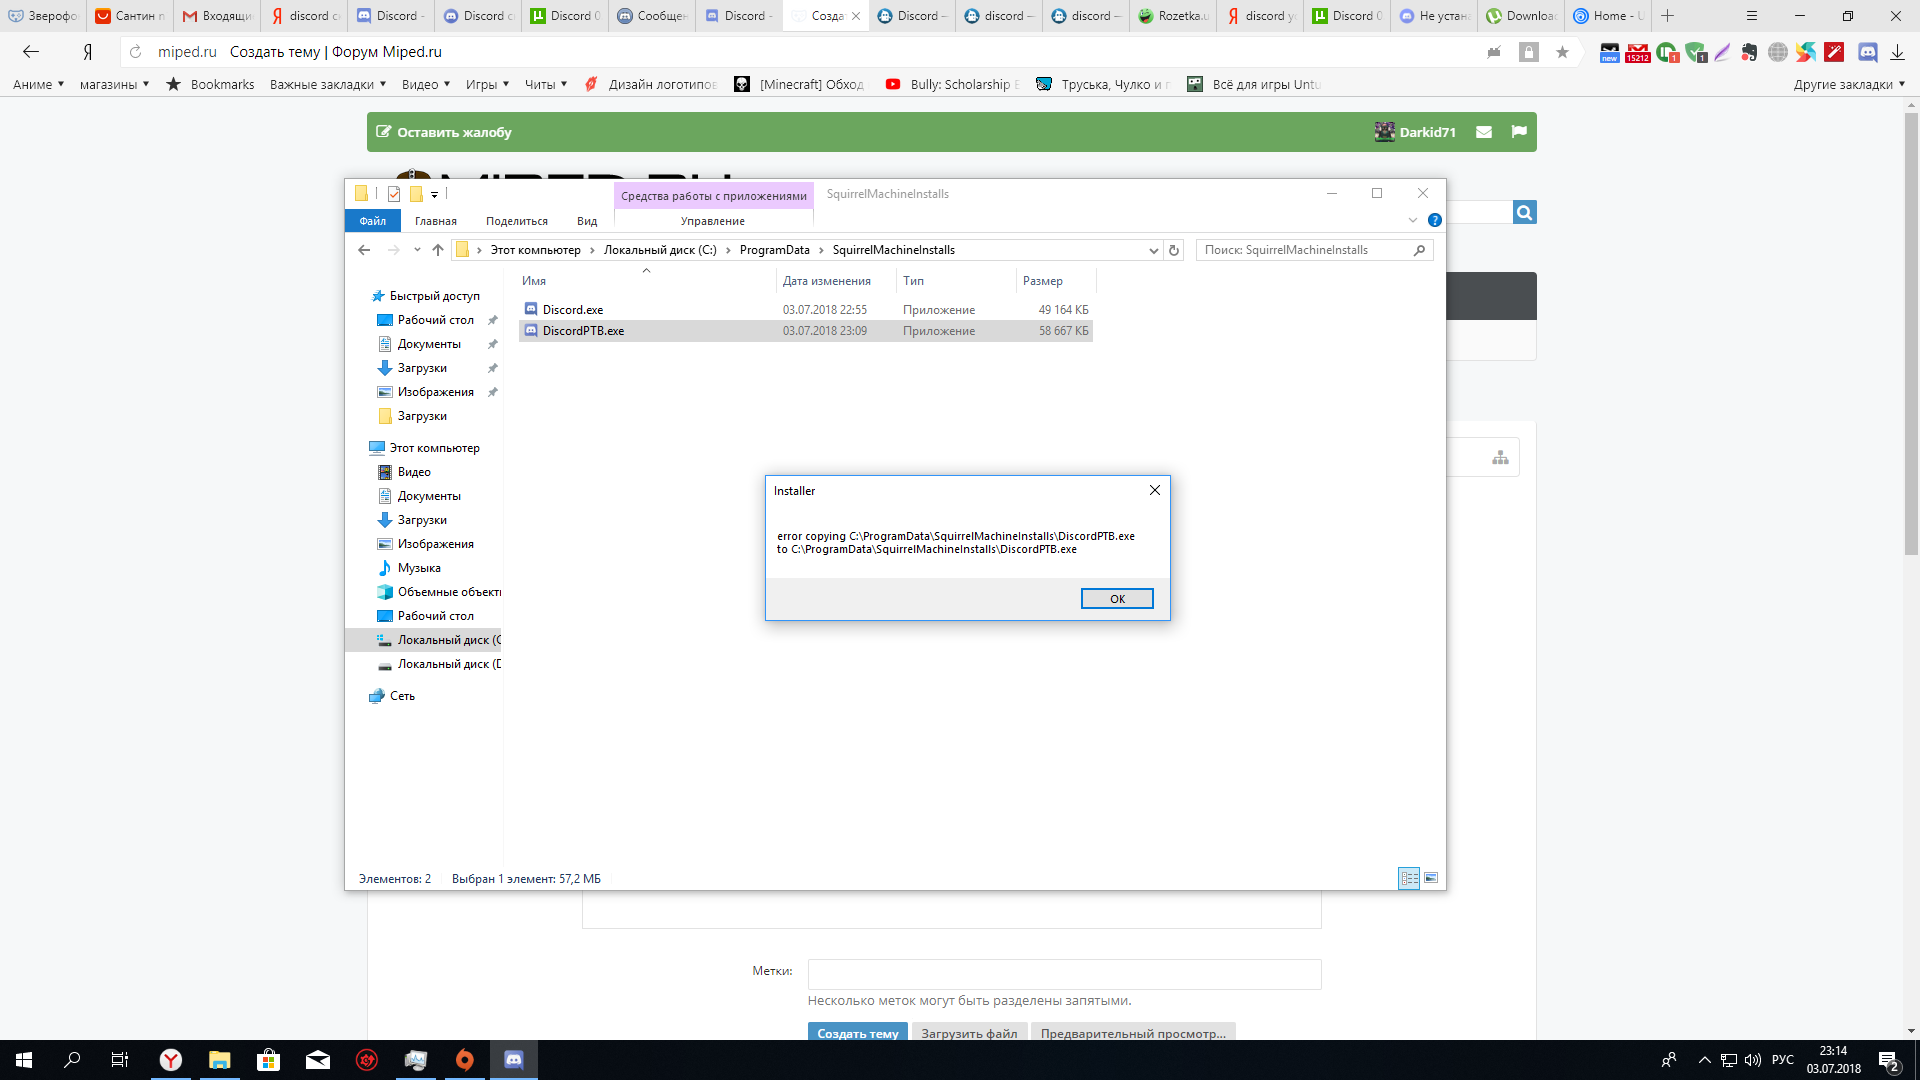Click the Метки tags input field
1920x1080 pixels.
pyautogui.click(x=1065, y=974)
